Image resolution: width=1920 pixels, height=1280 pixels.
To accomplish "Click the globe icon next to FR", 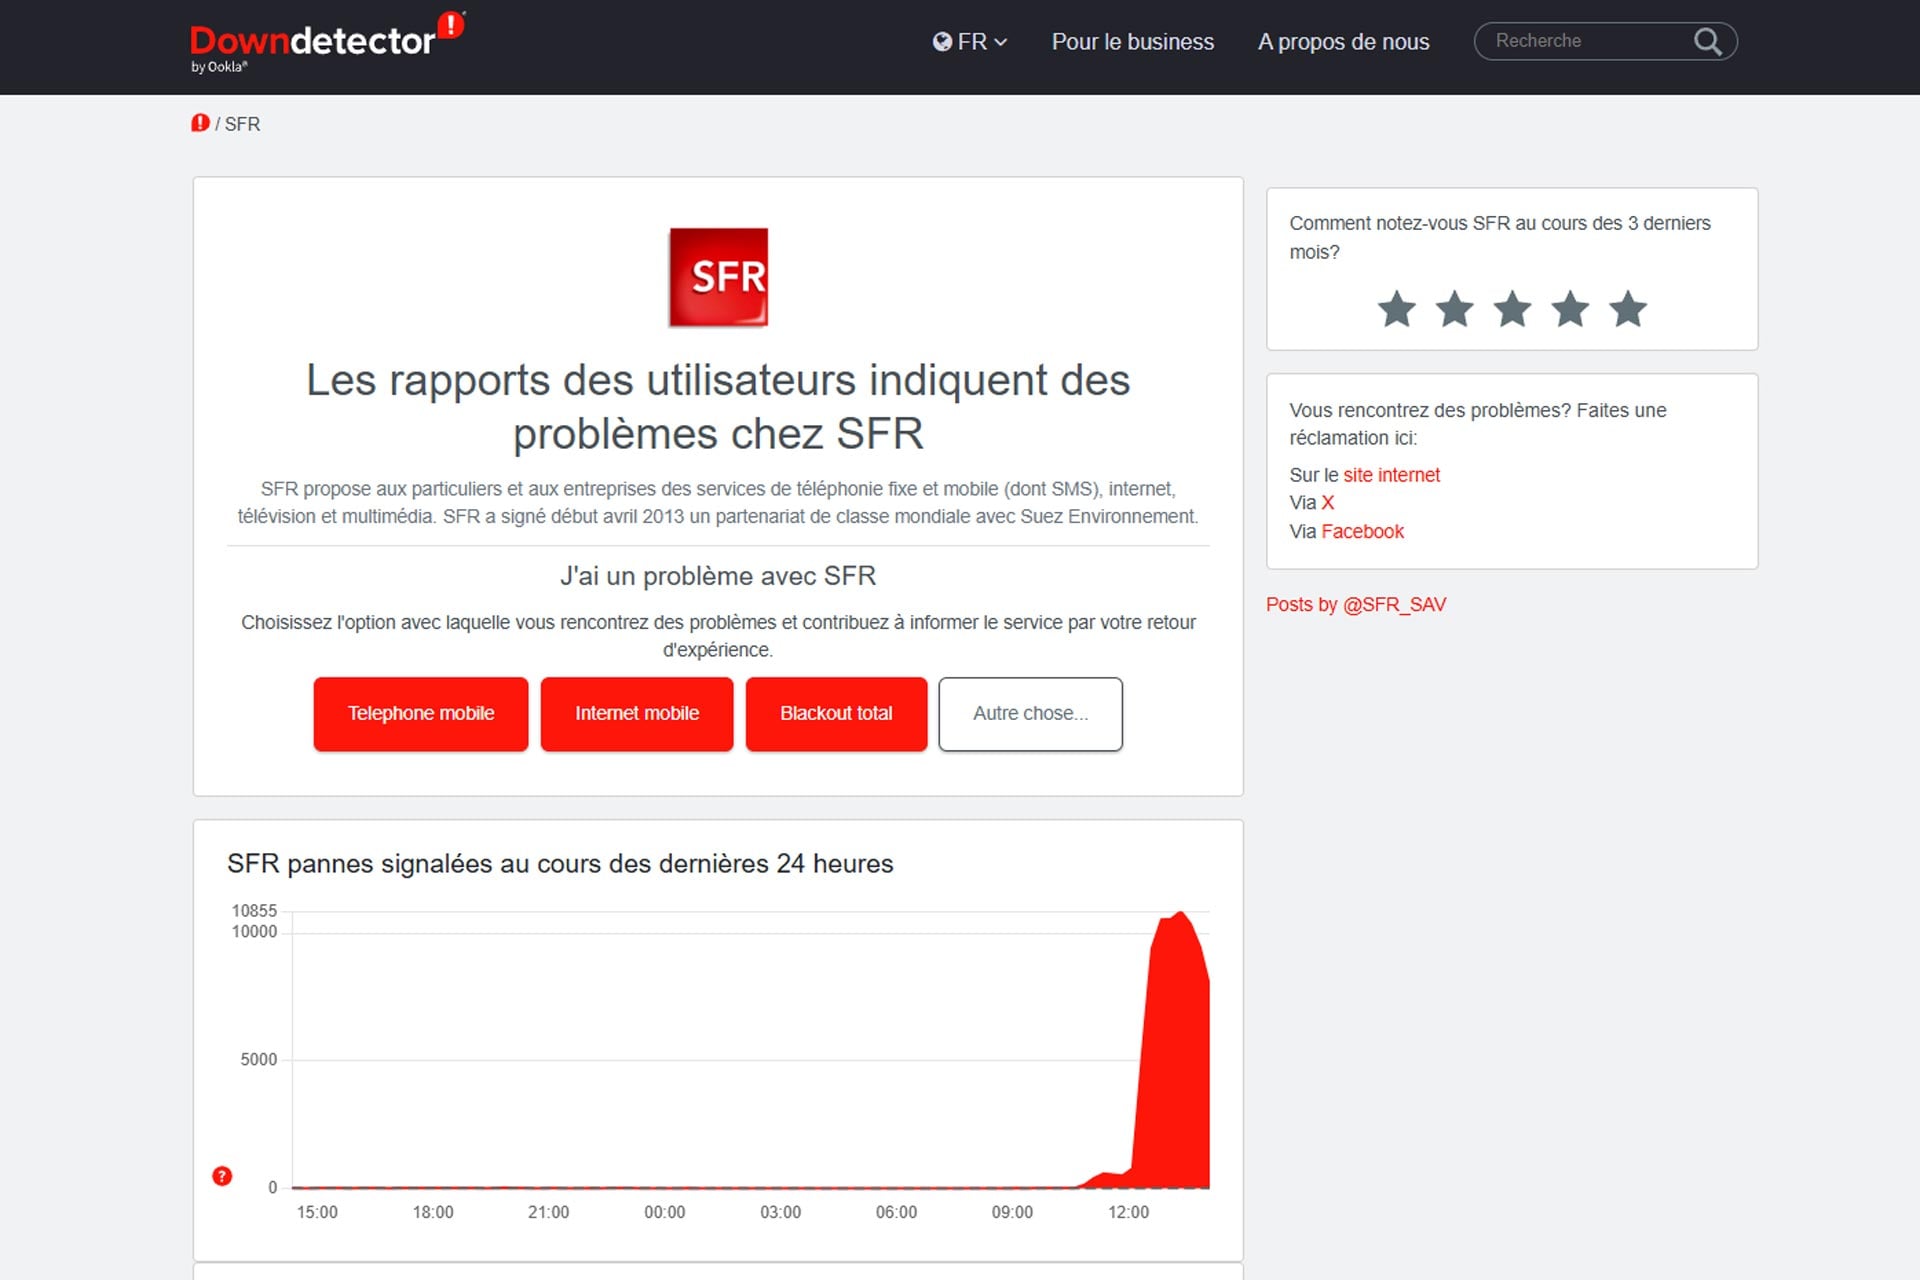I will [941, 42].
